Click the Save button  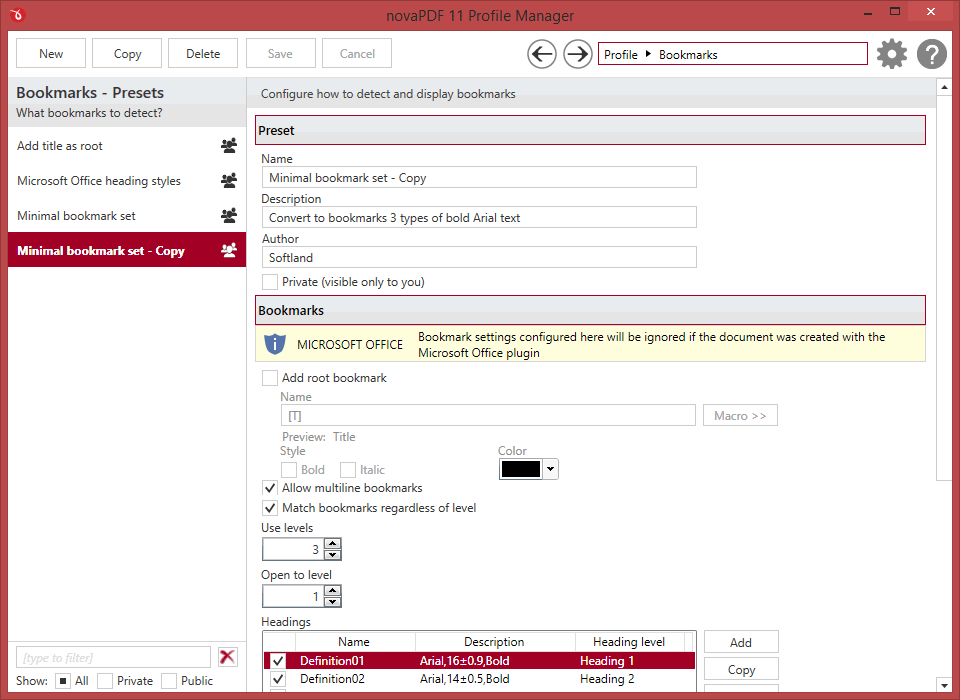click(x=280, y=53)
